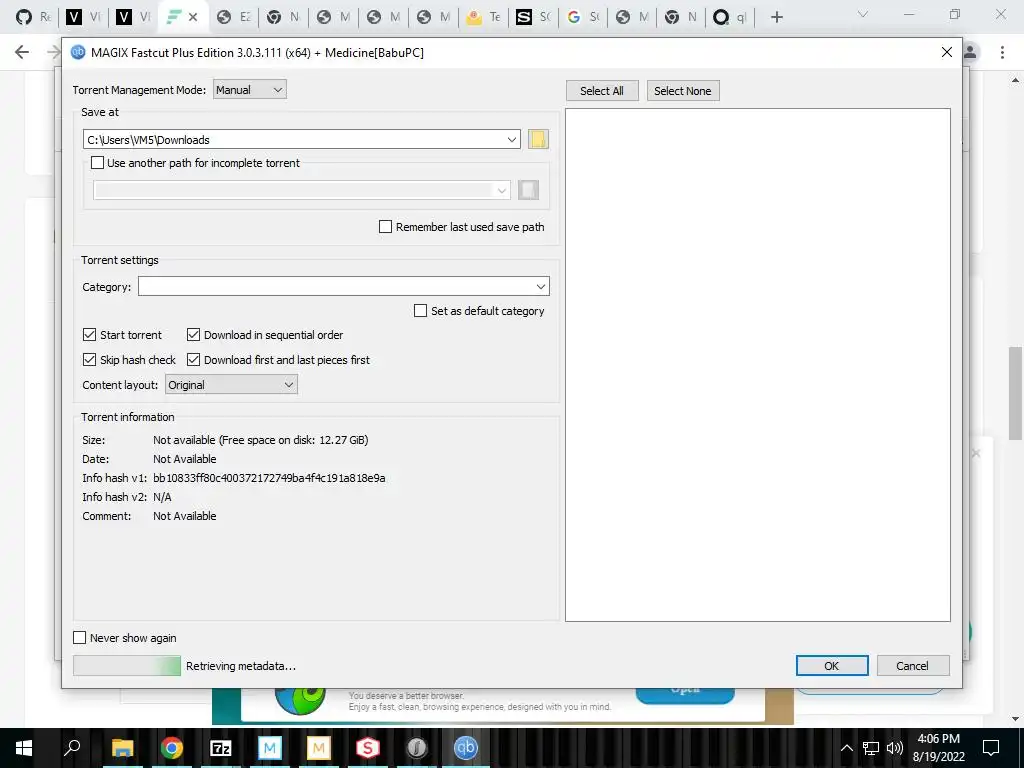Show hidden system tray icons
This screenshot has height=768, width=1024.
pyautogui.click(x=846, y=748)
